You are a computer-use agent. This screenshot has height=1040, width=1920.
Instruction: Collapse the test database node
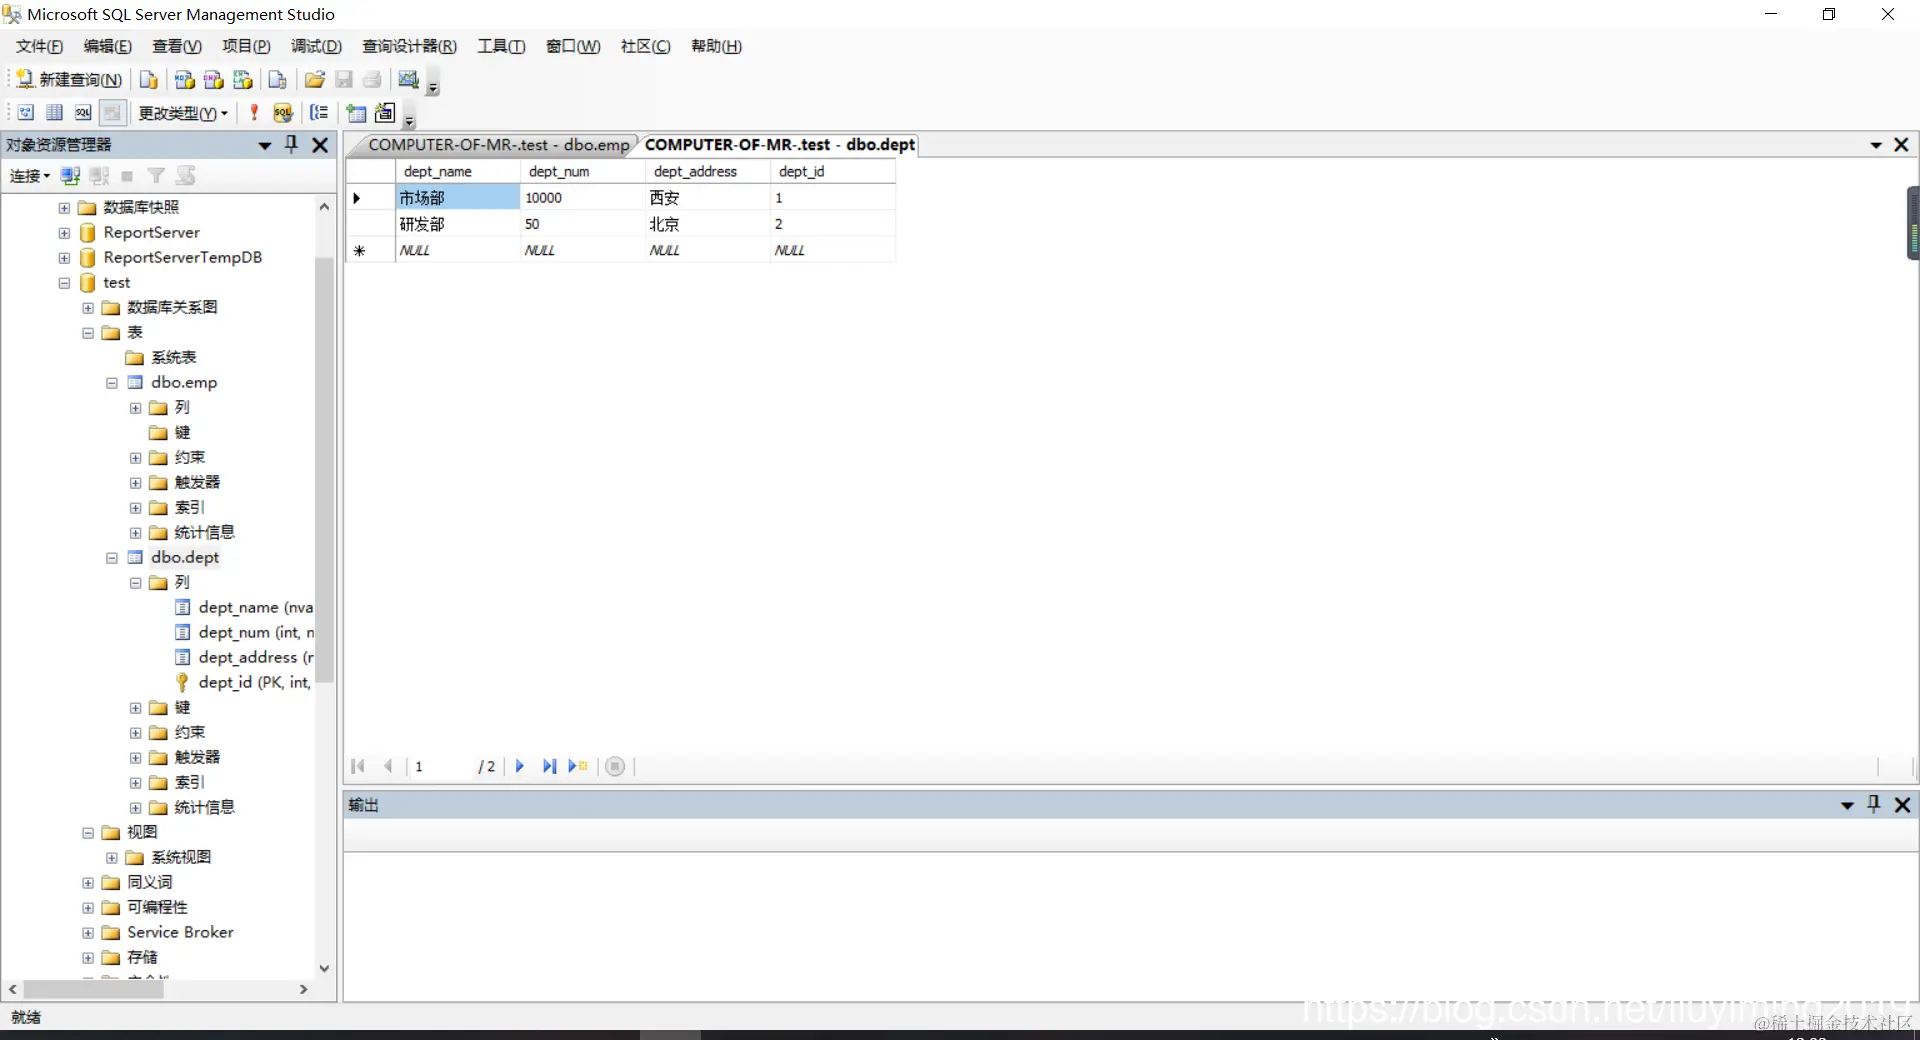[x=64, y=283]
